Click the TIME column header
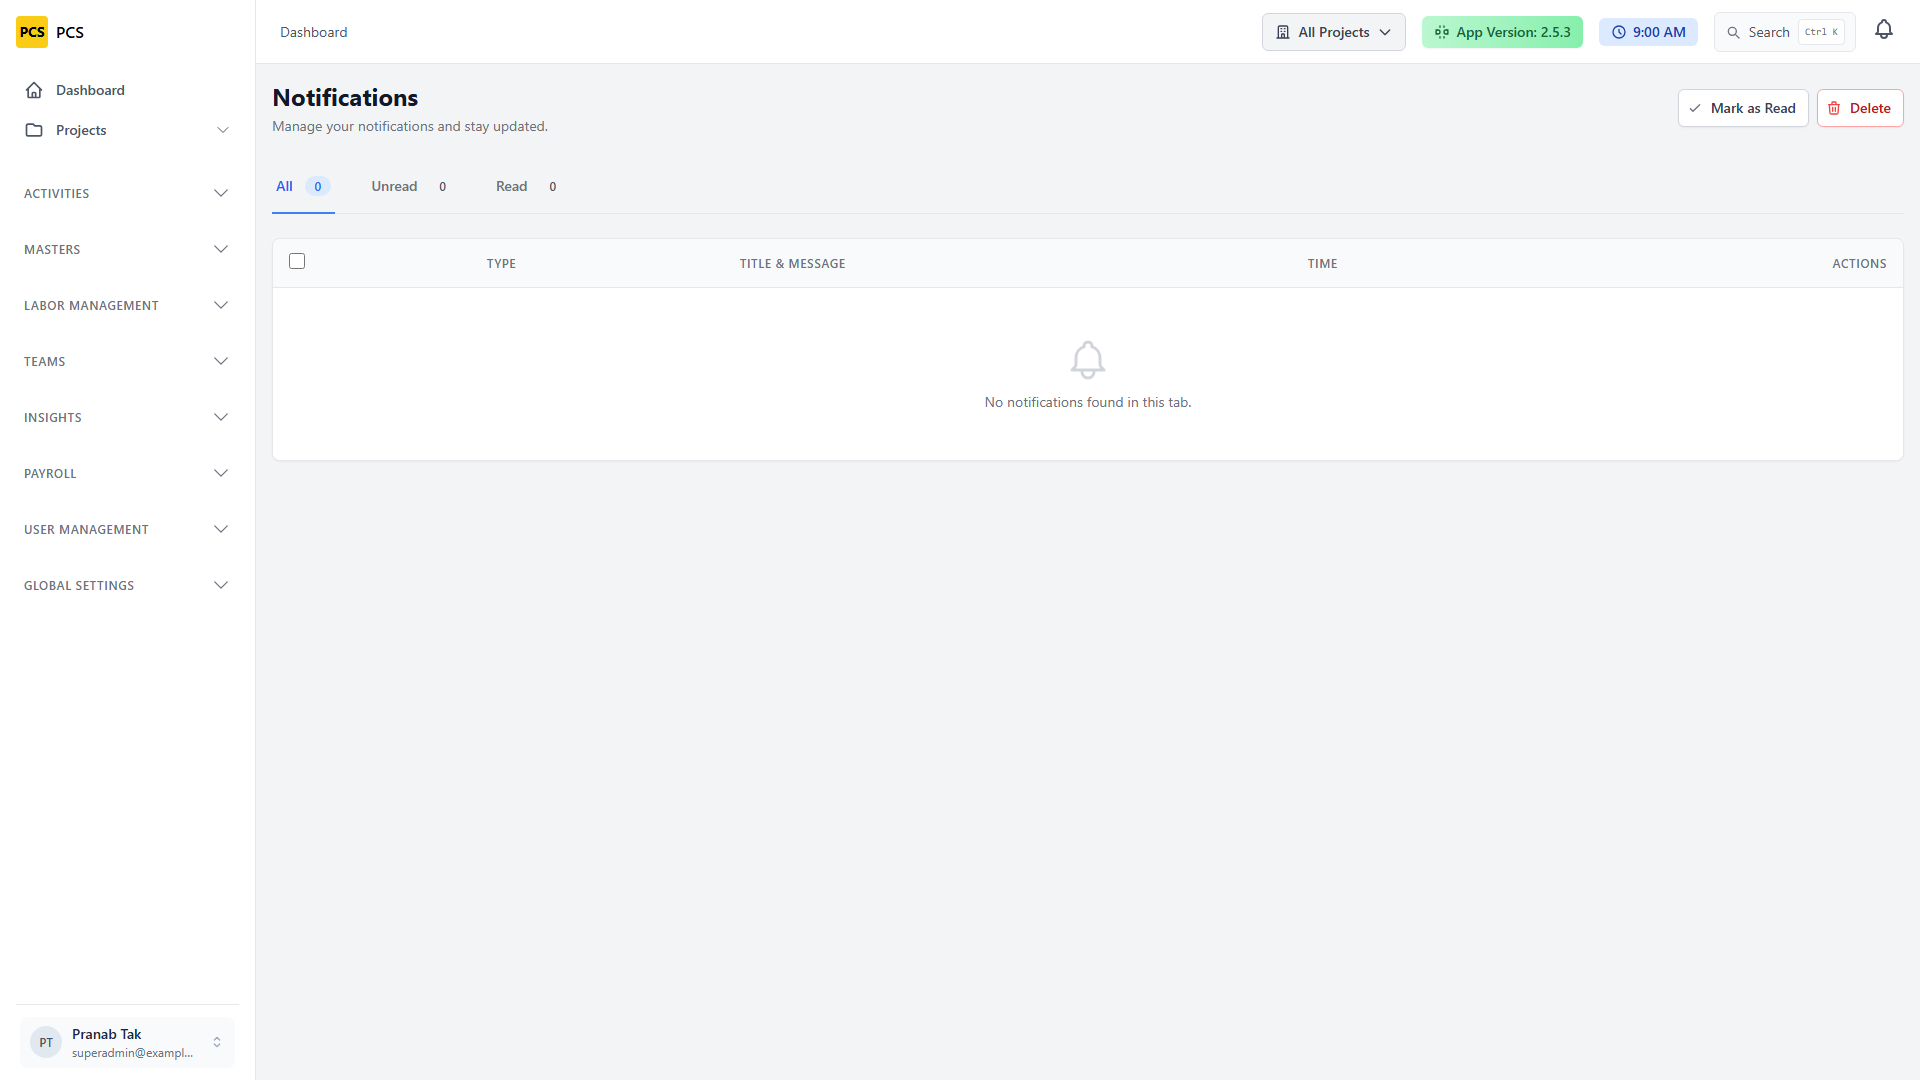Image resolution: width=1920 pixels, height=1080 pixels. tap(1322, 264)
